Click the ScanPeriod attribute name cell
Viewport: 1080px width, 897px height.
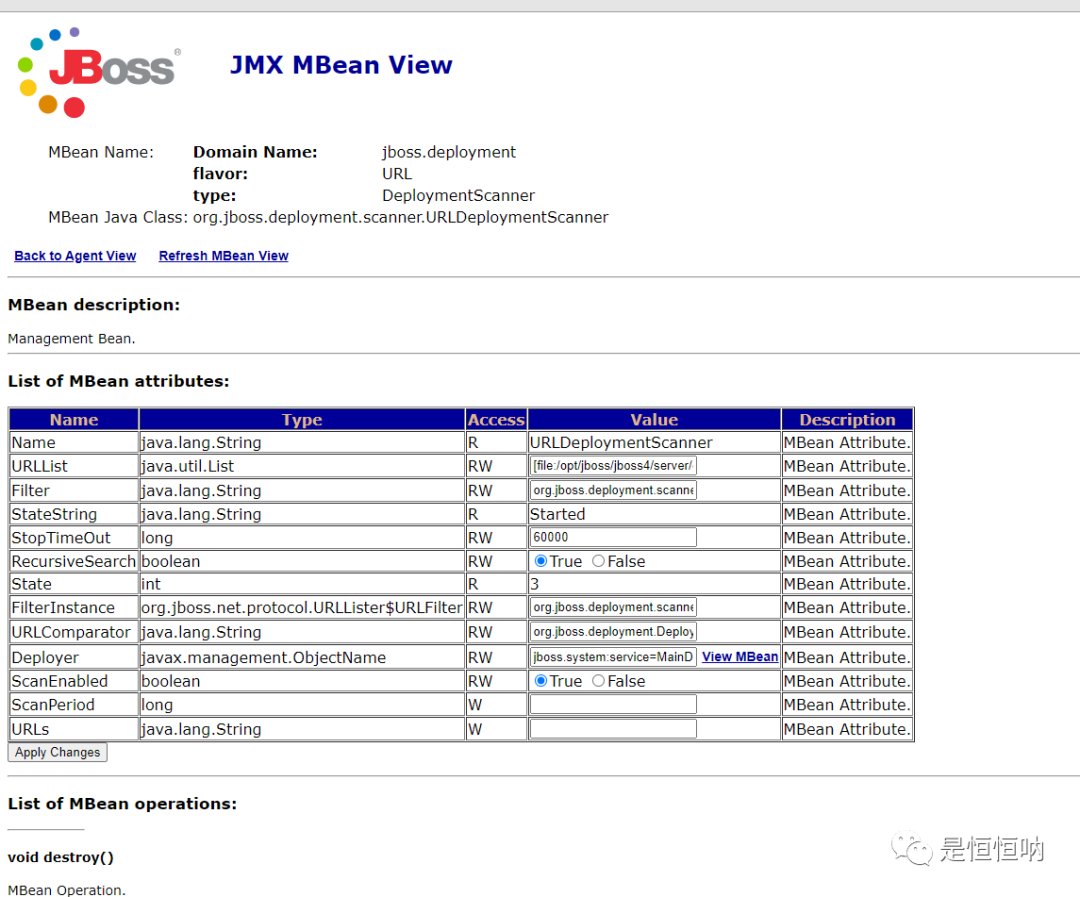(74, 705)
